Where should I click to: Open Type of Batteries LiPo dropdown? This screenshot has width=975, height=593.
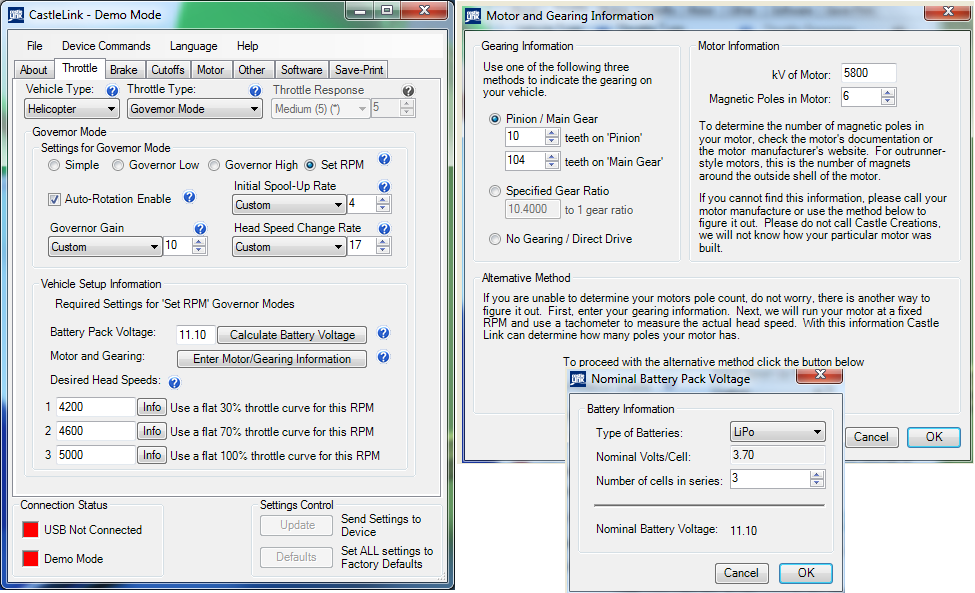777,431
